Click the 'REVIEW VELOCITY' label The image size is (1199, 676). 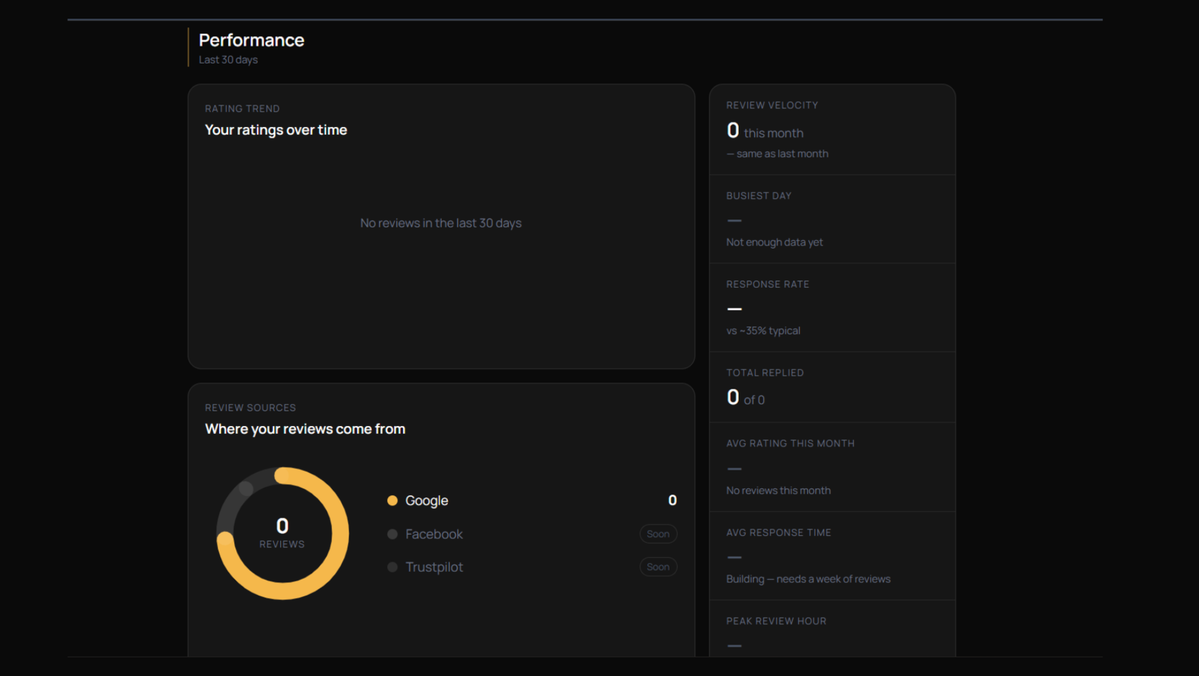click(x=772, y=106)
